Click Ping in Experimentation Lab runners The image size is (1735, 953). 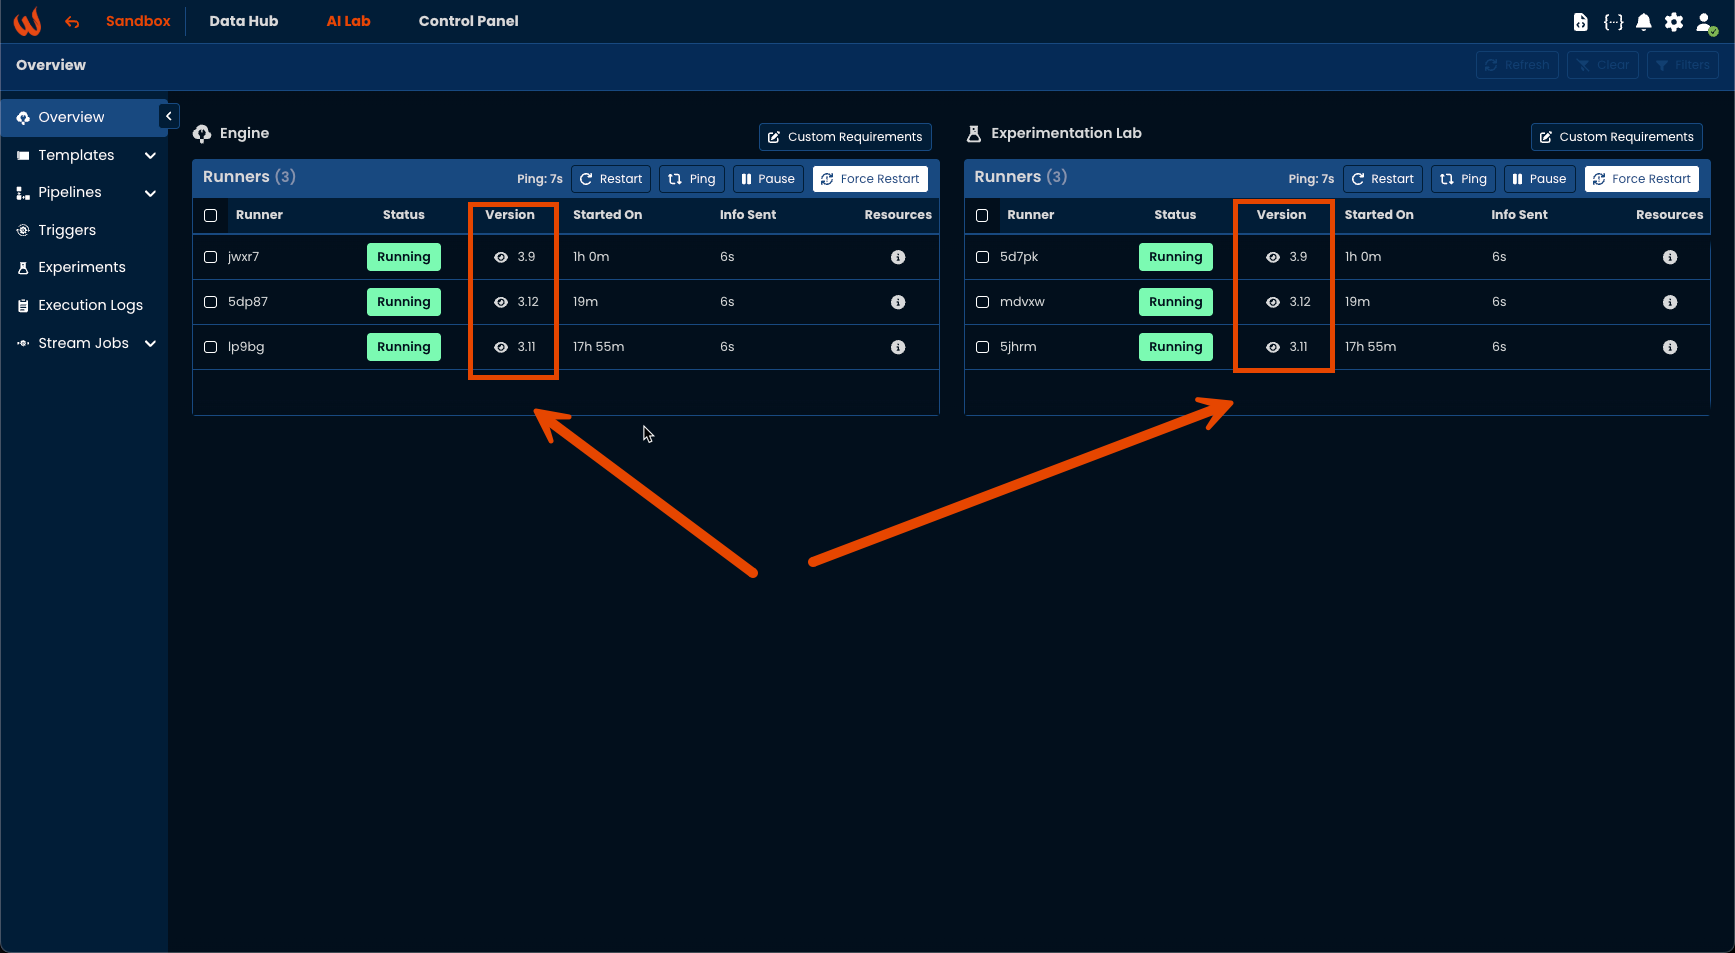point(1464,179)
